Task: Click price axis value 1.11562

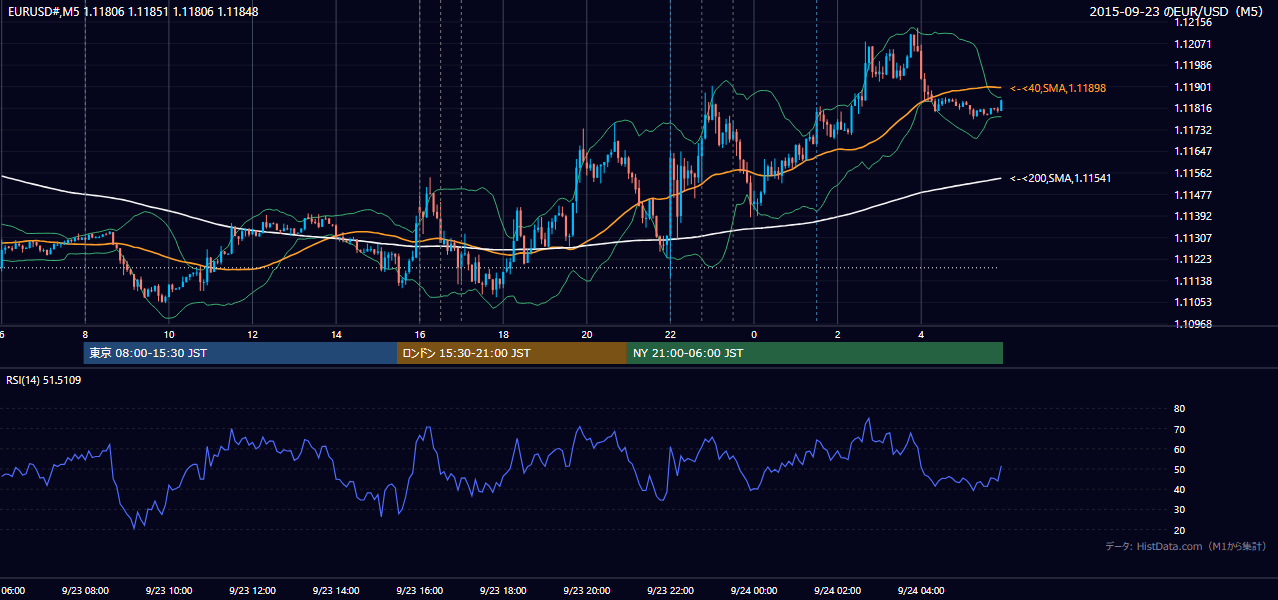Action: click(x=1194, y=173)
